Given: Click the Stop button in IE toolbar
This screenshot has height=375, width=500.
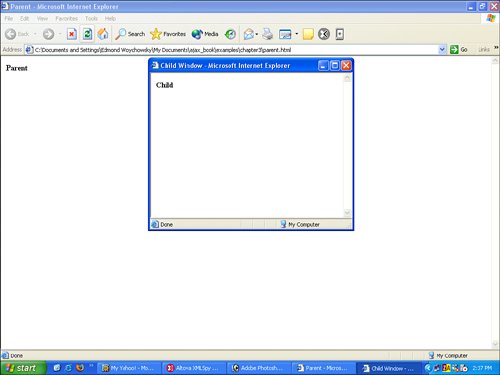Looking at the screenshot, I should click(71, 34).
